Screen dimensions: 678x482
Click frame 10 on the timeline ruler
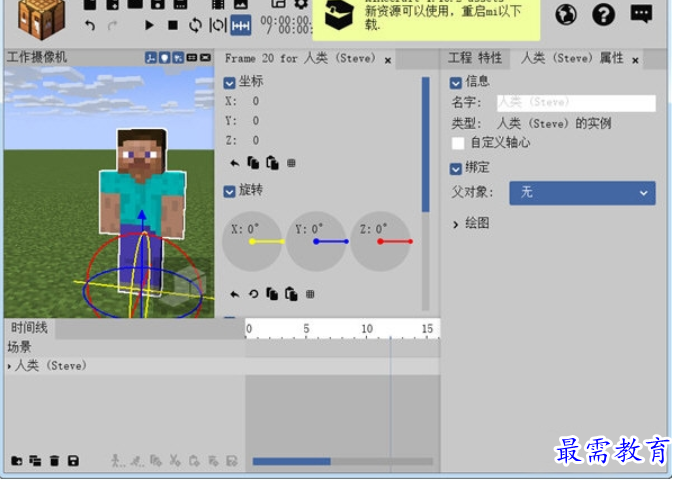[367, 329]
